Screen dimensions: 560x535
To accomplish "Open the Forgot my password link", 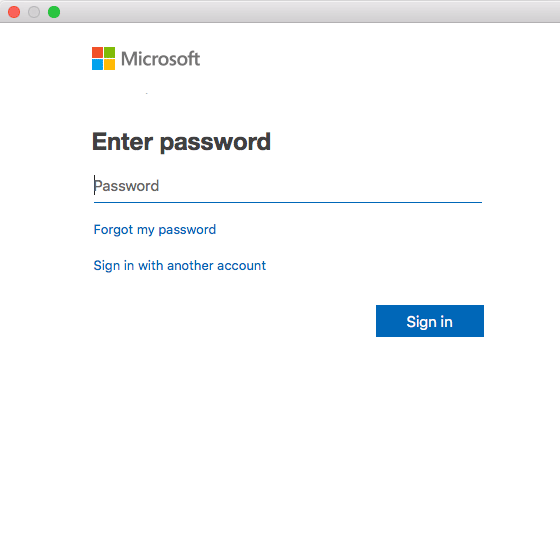I will pos(155,230).
